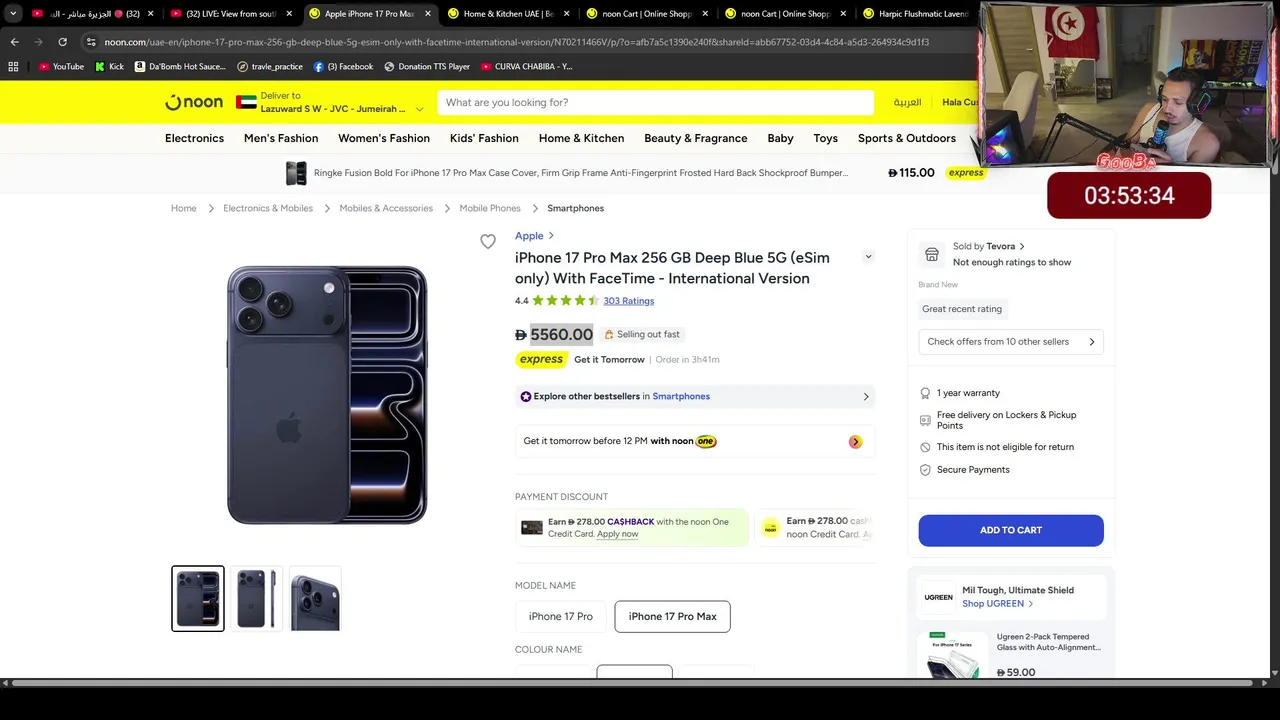Open the Electronics category menu
The height and width of the screenshot is (720, 1280).
[x=194, y=138]
